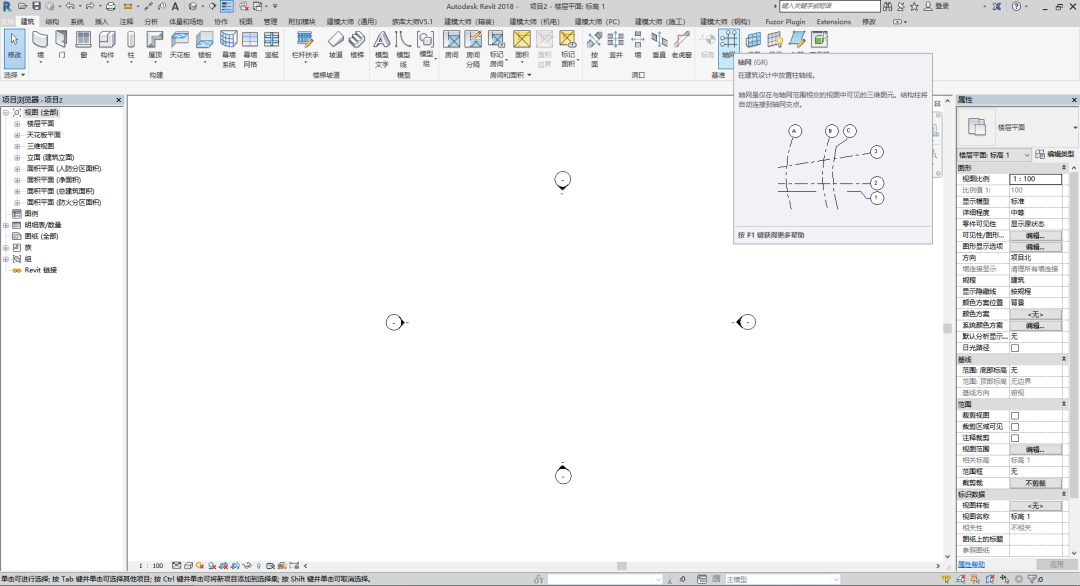The height and width of the screenshot is (586, 1080).
Task: Select the 楼板 (Floor) tool
Action: 205,45
